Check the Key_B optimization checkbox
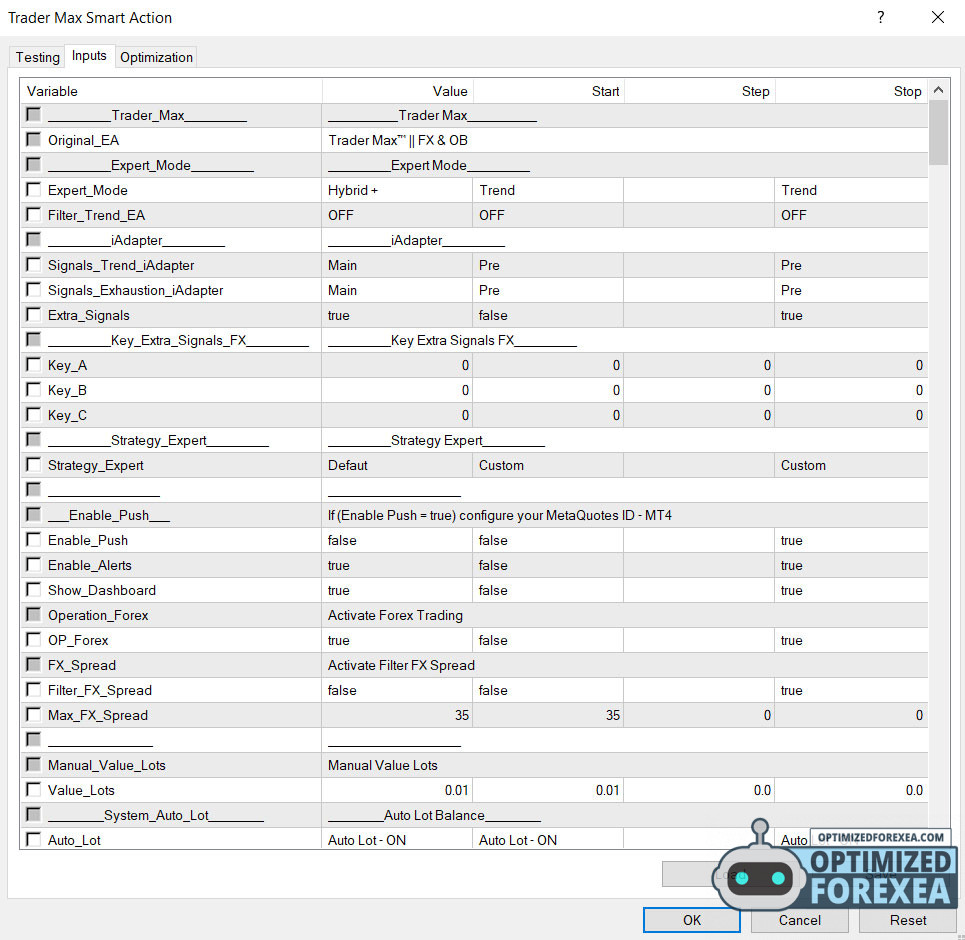 click(x=33, y=390)
